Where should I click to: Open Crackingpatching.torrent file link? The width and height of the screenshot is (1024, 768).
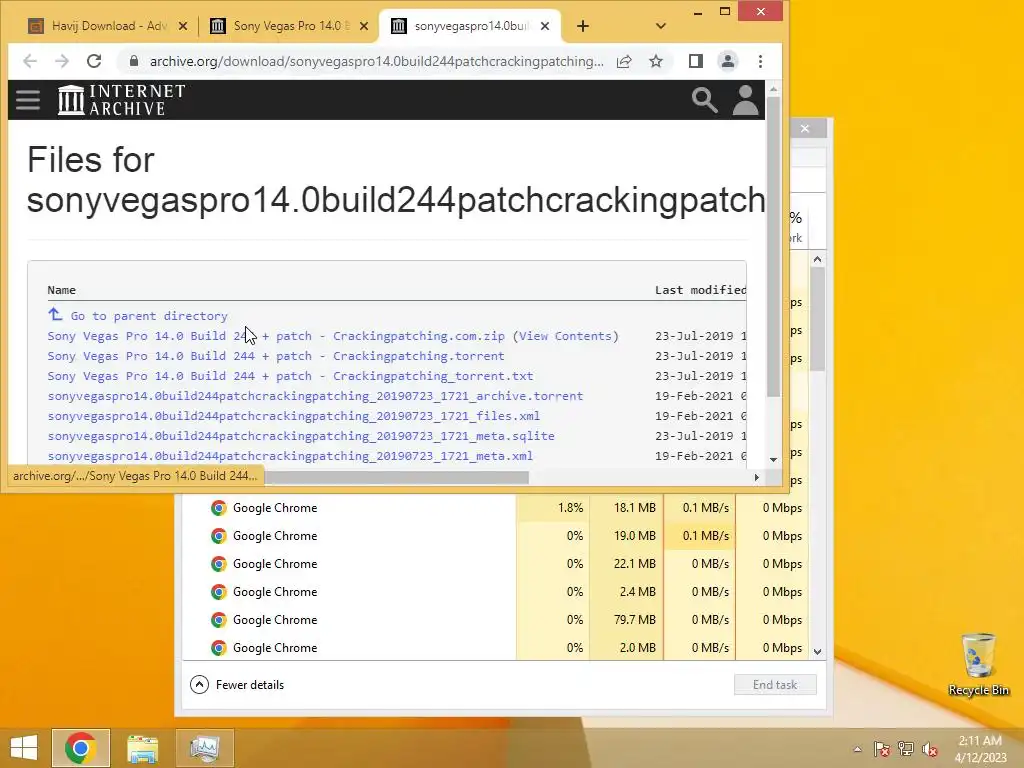[276, 356]
